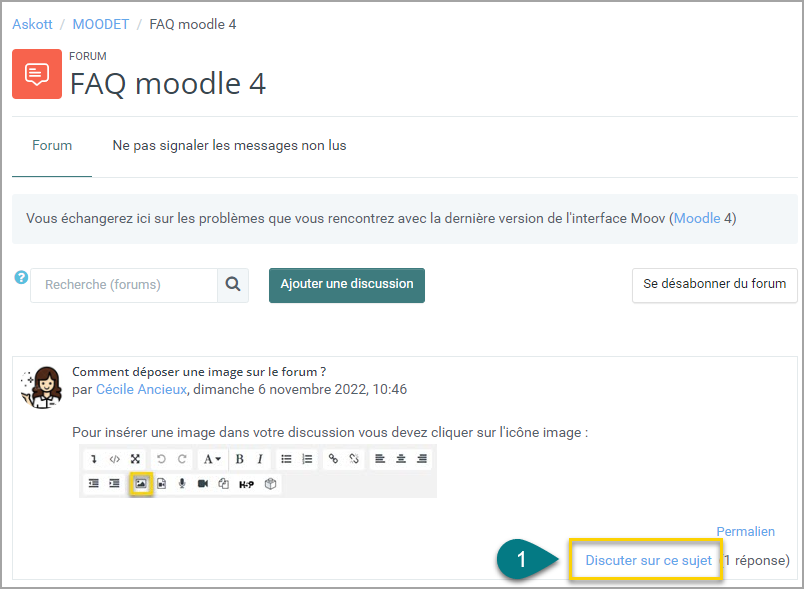Image resolution: width=804 pixels, height=589 pixels.
Task: Click the '(1 réponse)' text
Action: click(756, 560)
